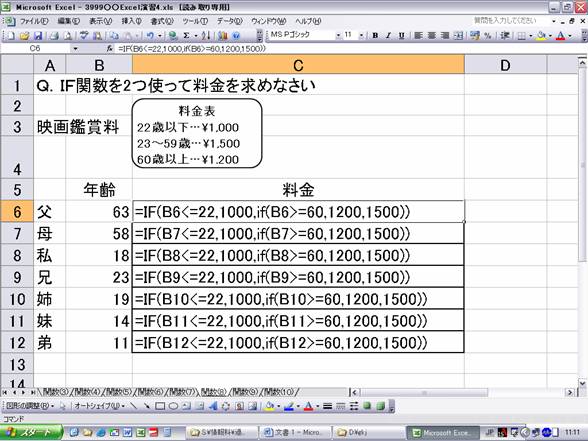Select the Line drawing tool
This screenshot has width=588, height=441.
pyautogui.click(x=134, y=406)
